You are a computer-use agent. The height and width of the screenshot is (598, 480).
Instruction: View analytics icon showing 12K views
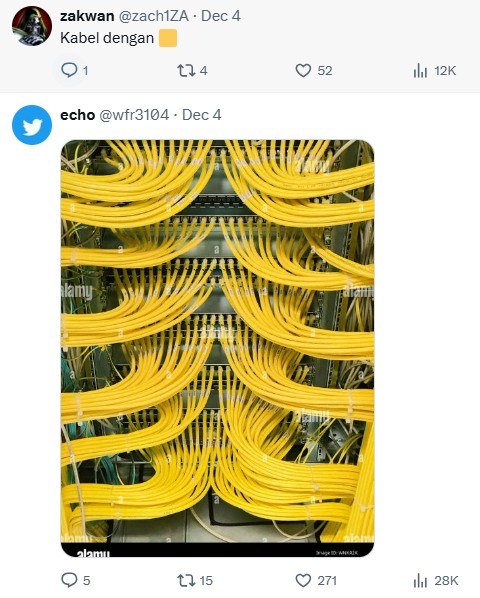pos(420,71)
